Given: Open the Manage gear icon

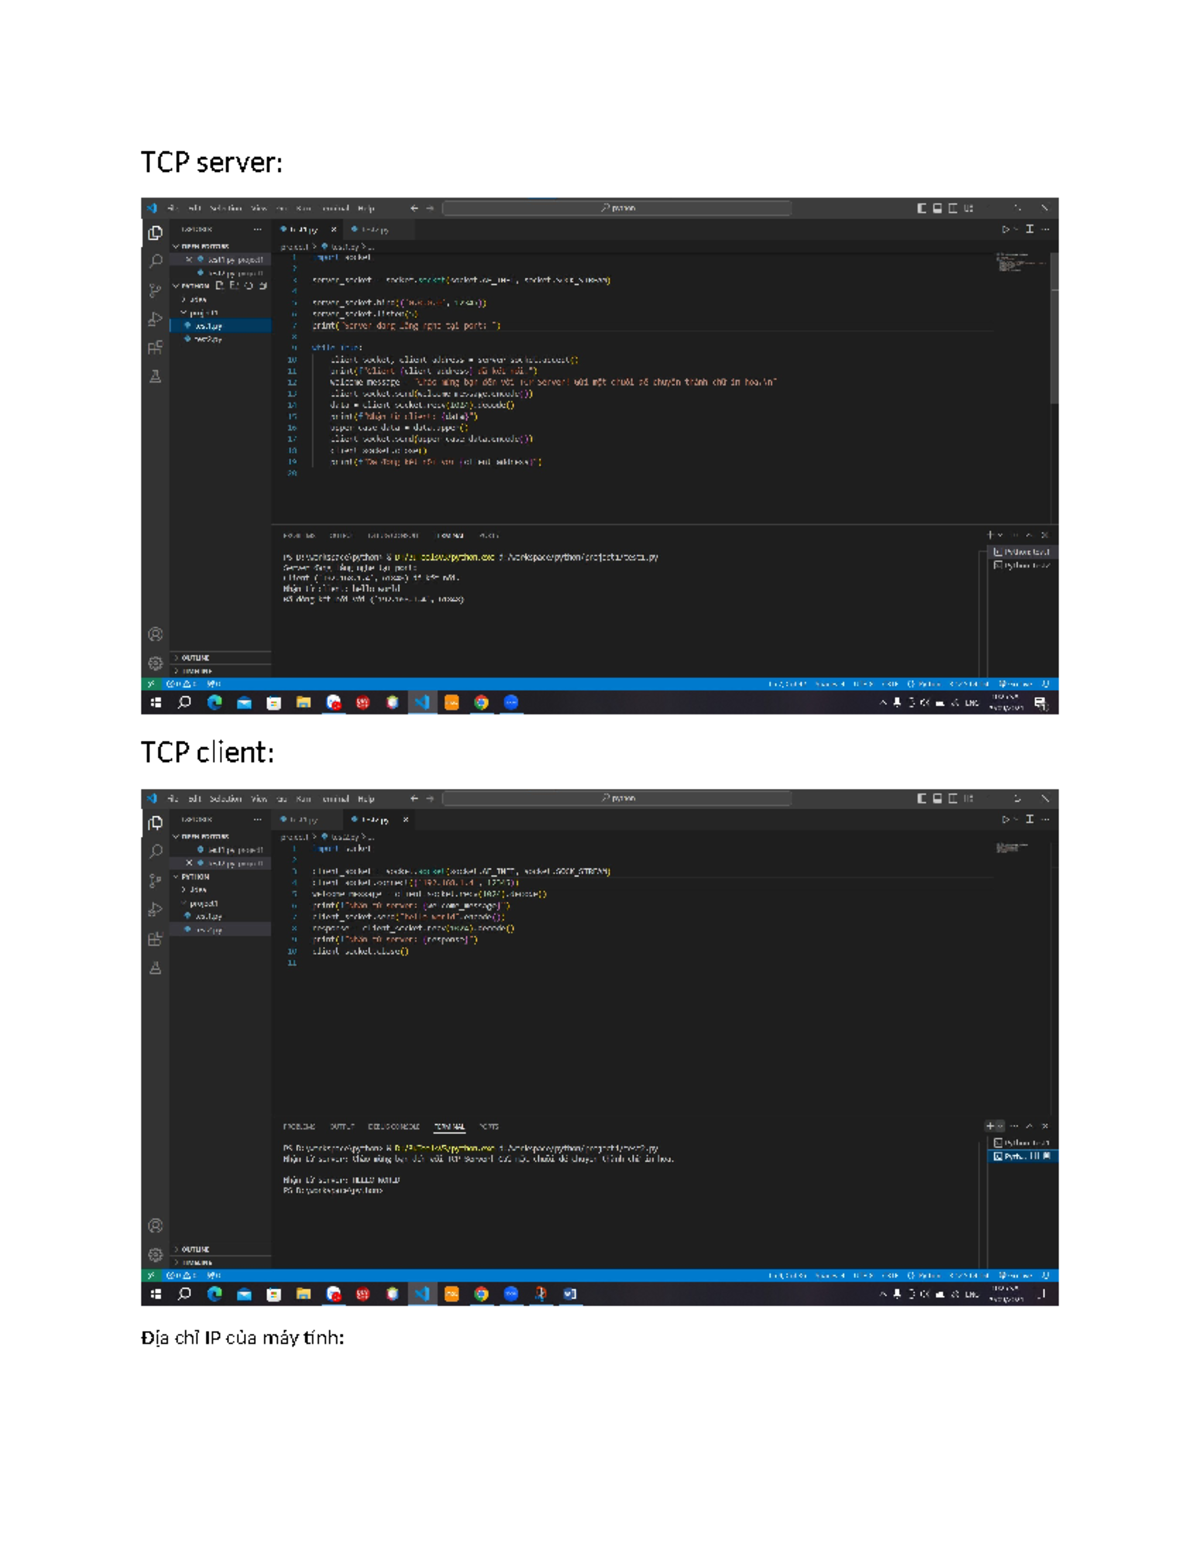Looking at the screenshot, I should click(153, 665).
